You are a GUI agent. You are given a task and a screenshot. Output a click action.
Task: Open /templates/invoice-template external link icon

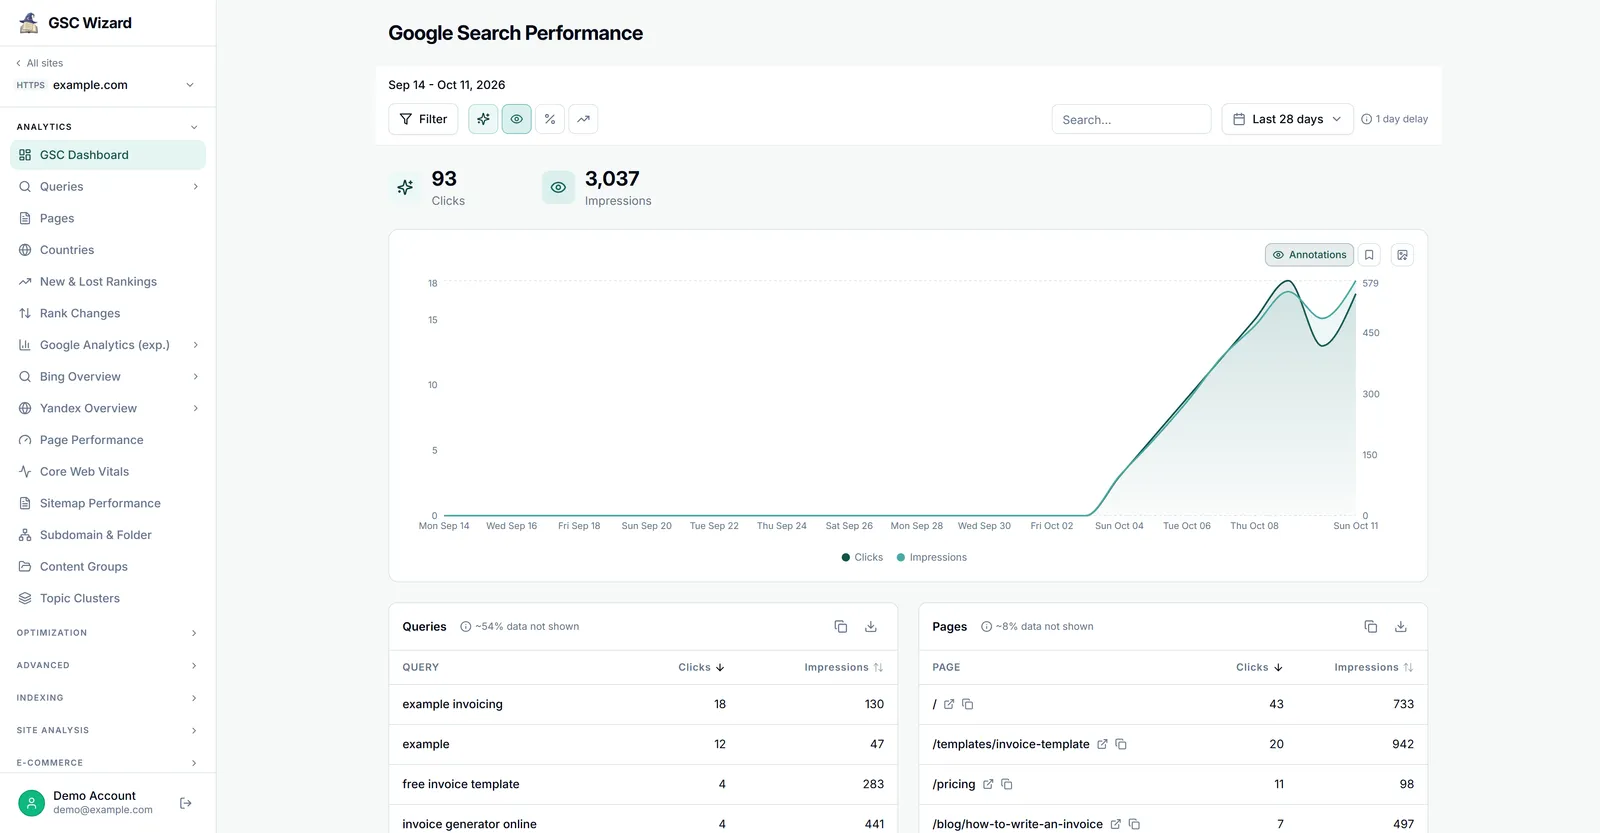pos(1102,744)
